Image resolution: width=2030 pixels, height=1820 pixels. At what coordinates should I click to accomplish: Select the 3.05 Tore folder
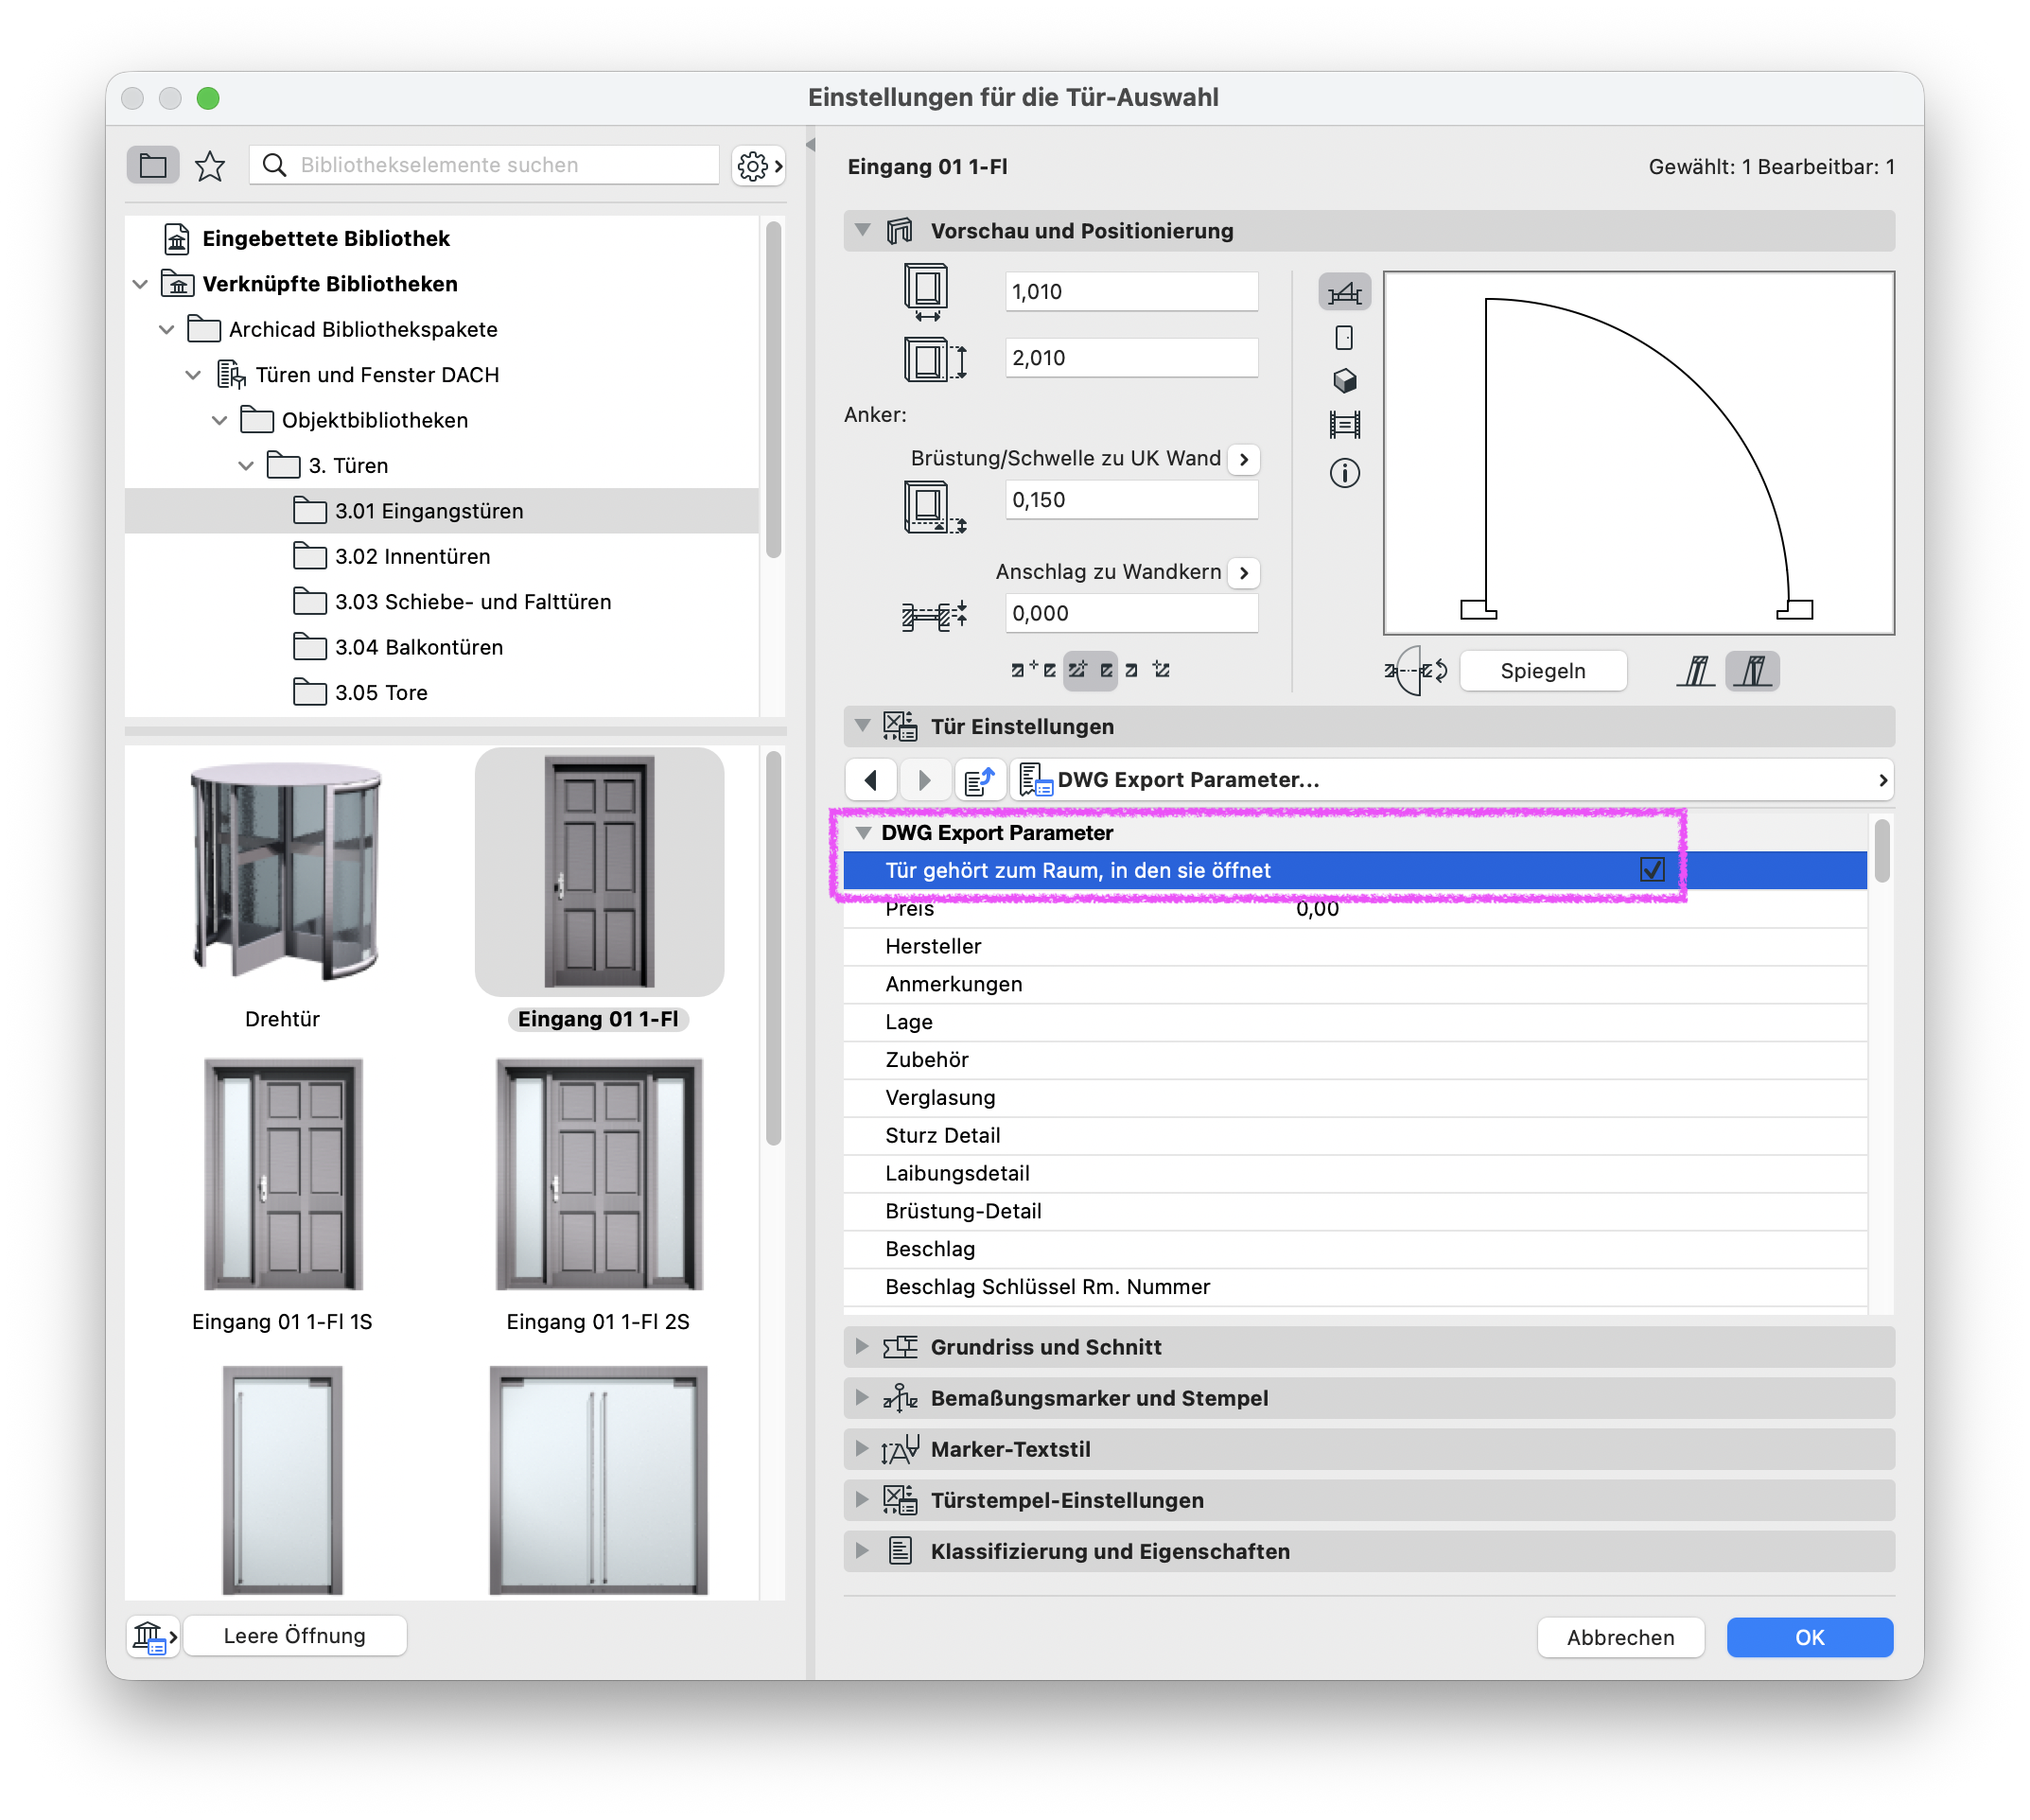381,692
